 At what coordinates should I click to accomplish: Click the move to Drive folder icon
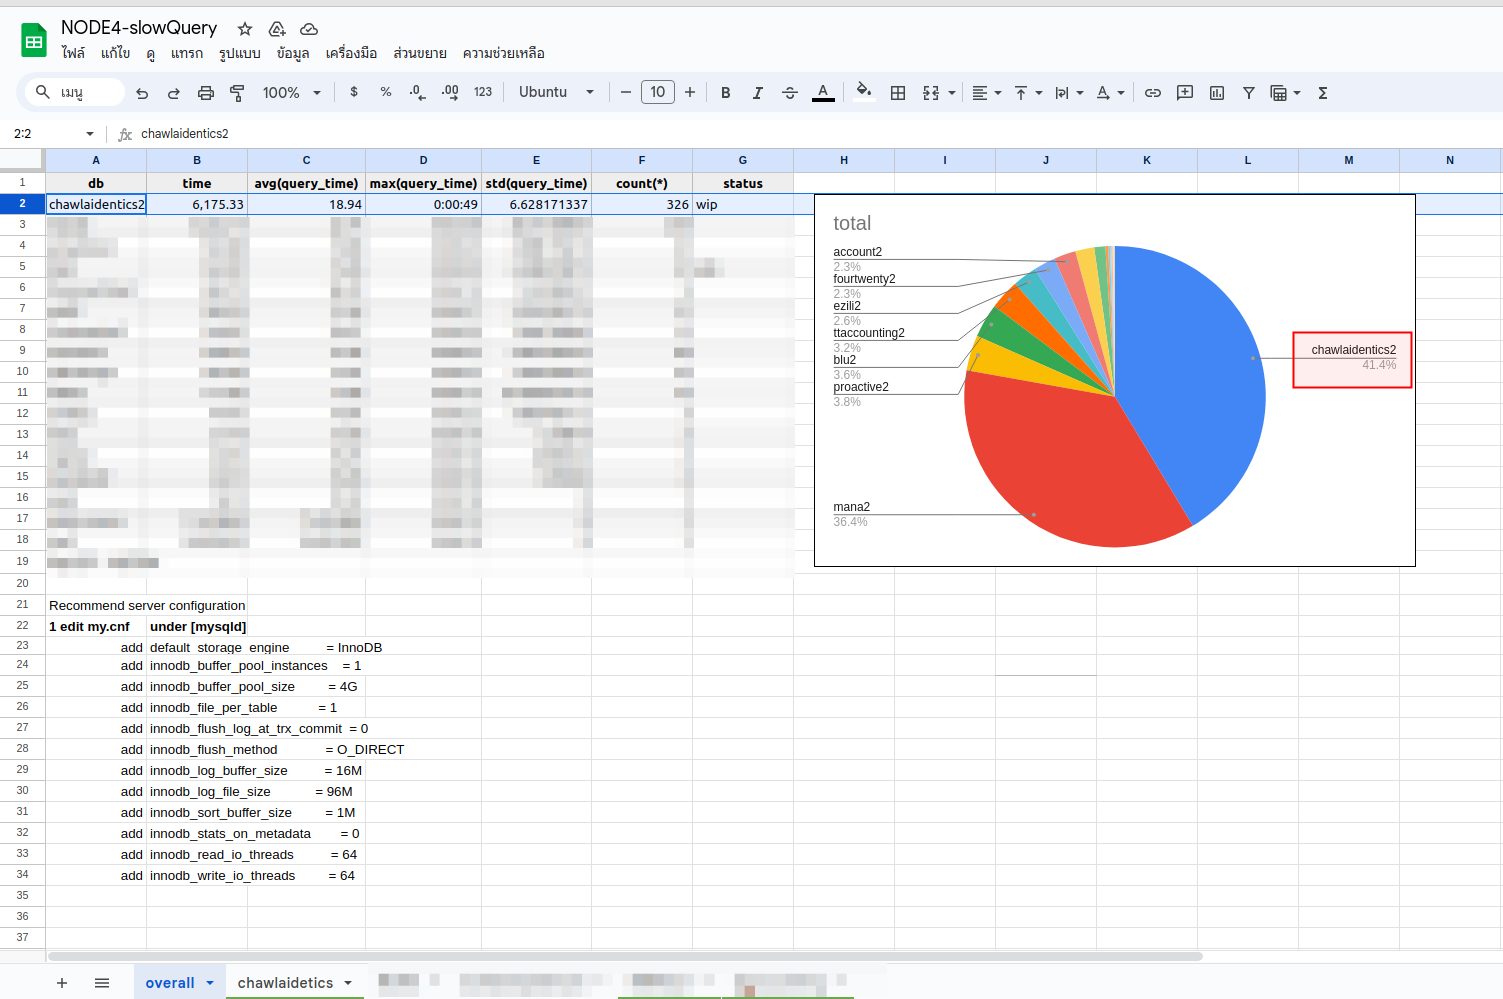(x=277, y=29)
